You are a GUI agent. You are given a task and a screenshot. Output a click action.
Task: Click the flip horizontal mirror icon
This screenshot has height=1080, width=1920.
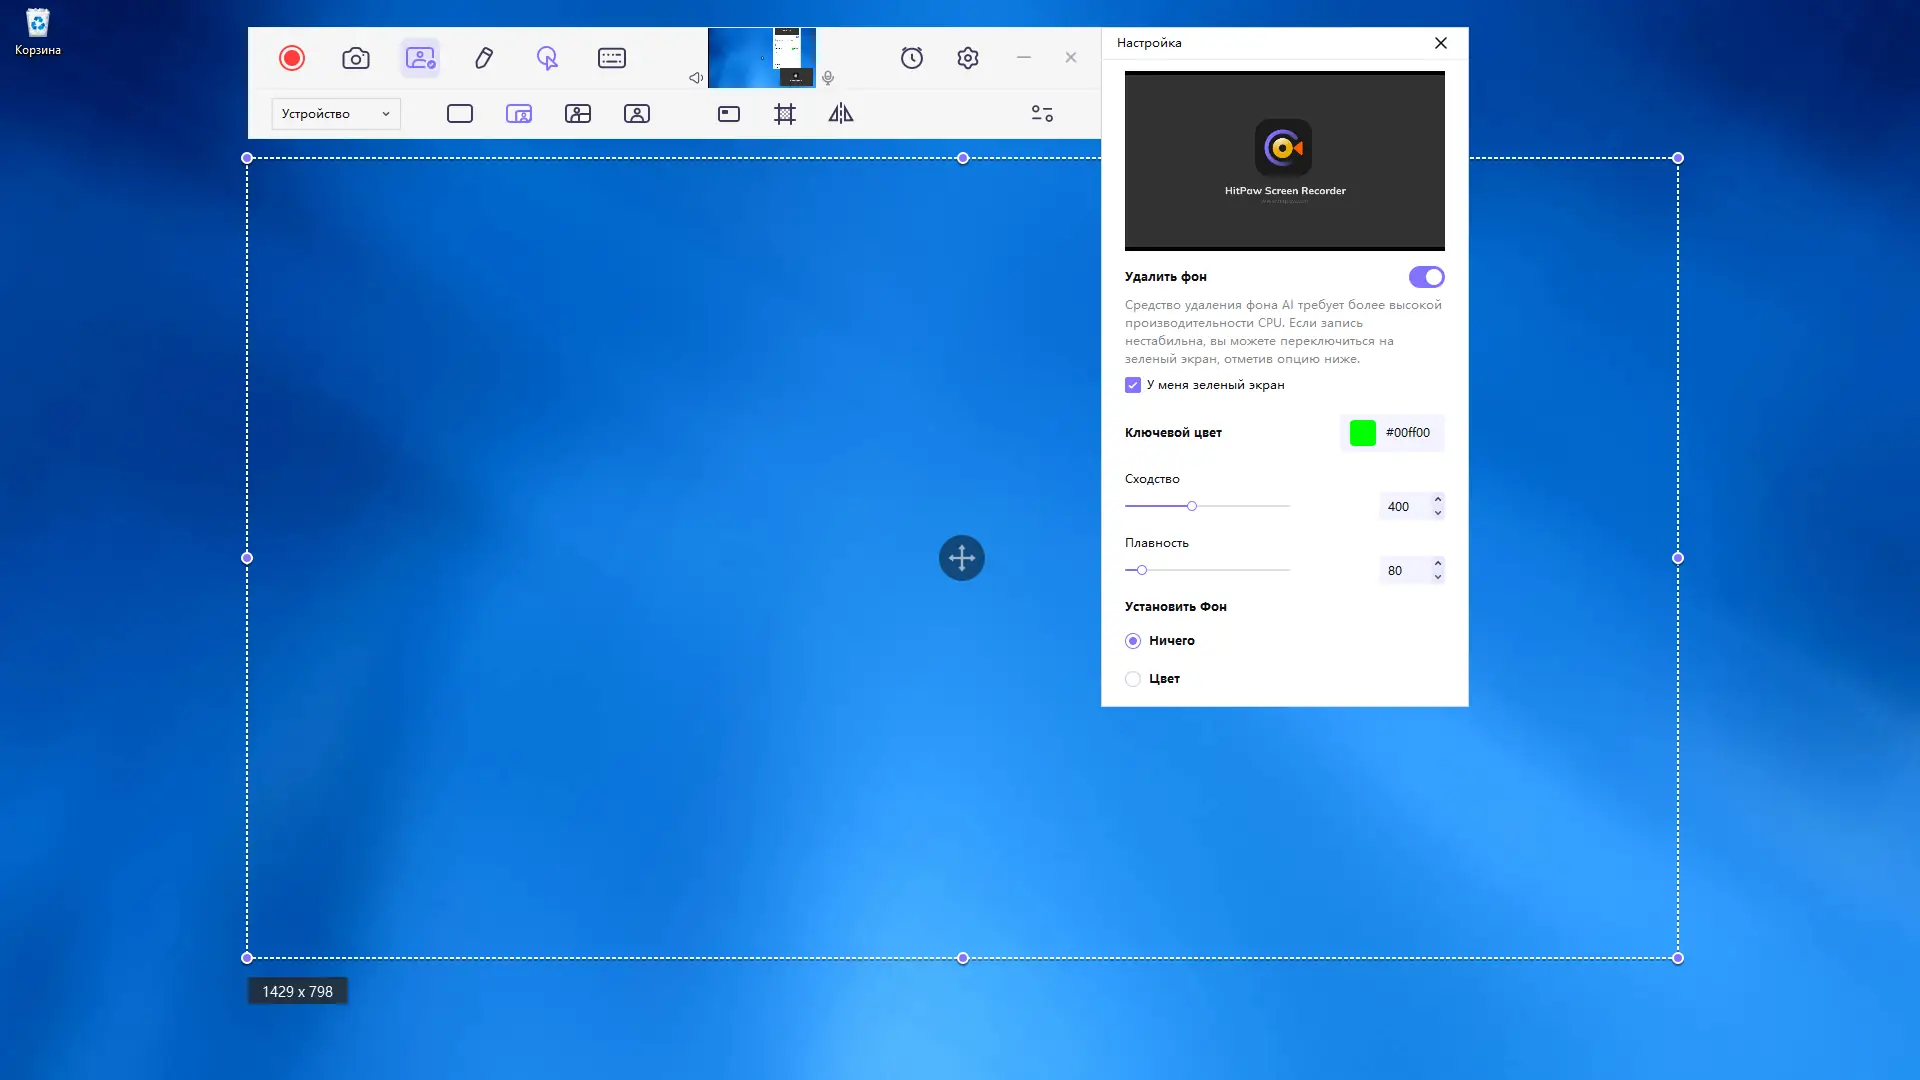(x=841, y=114)
